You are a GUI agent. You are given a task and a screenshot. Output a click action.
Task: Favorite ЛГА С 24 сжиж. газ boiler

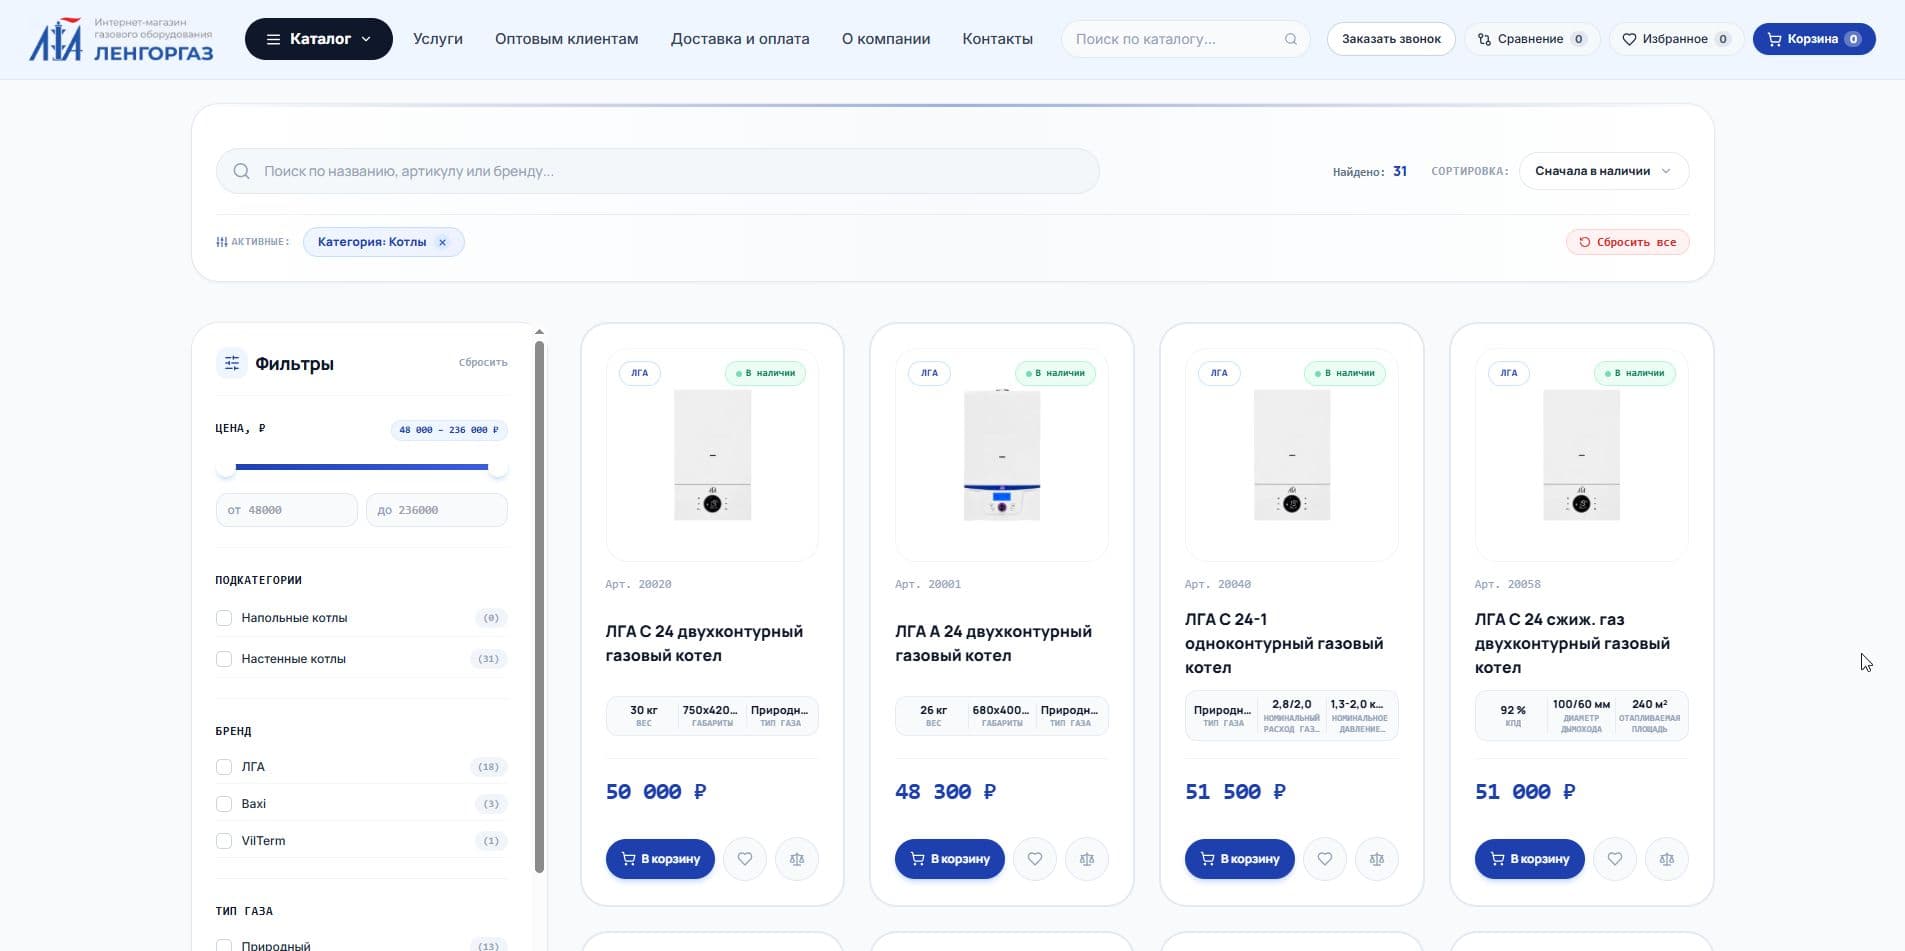[x=1615, y=859]
